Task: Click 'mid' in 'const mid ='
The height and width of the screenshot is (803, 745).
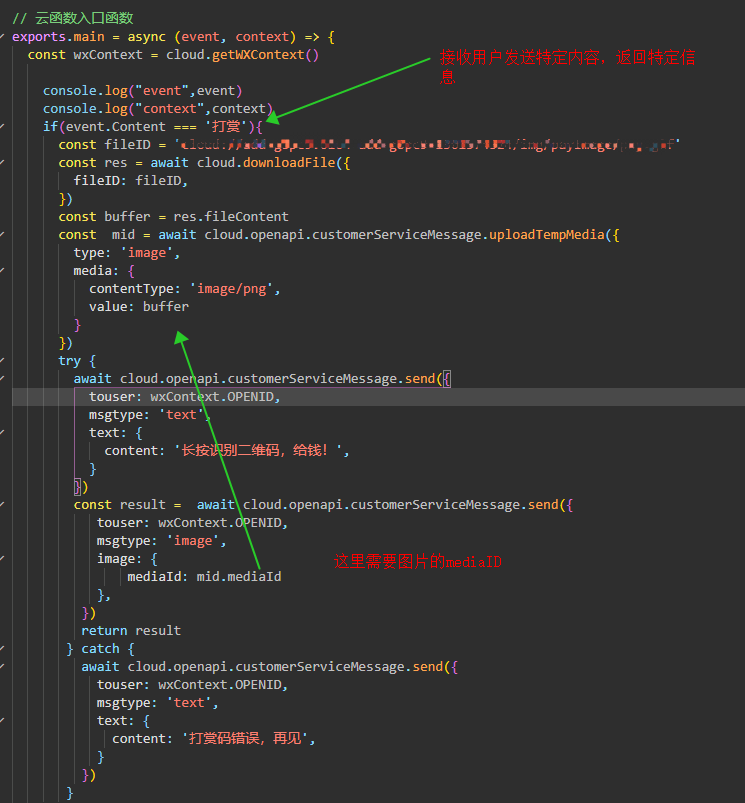Action: 123,235
